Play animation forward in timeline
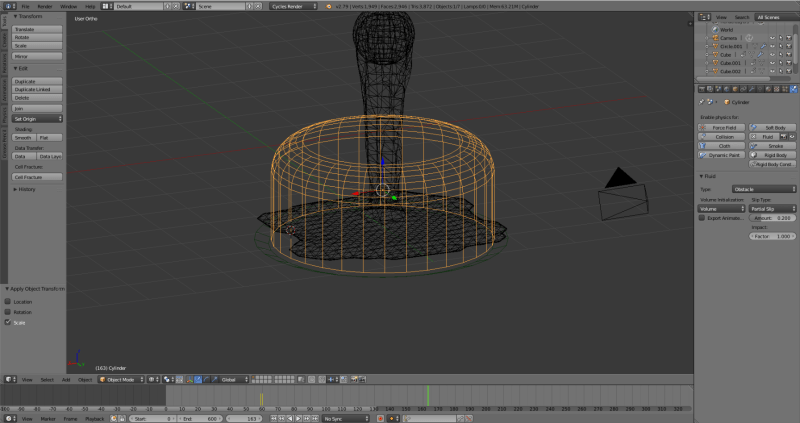This screenshot has height=423, width=800. click(x=298, y=418)
